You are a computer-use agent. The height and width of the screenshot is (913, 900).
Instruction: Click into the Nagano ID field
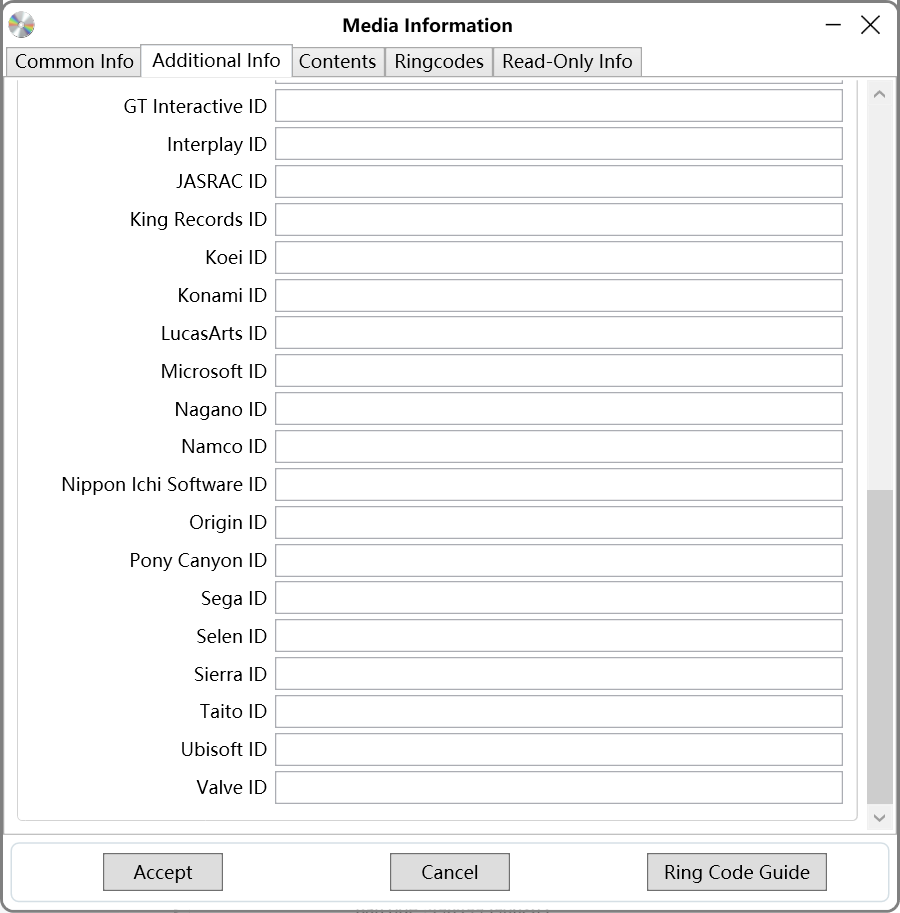(x=559, y=409)
